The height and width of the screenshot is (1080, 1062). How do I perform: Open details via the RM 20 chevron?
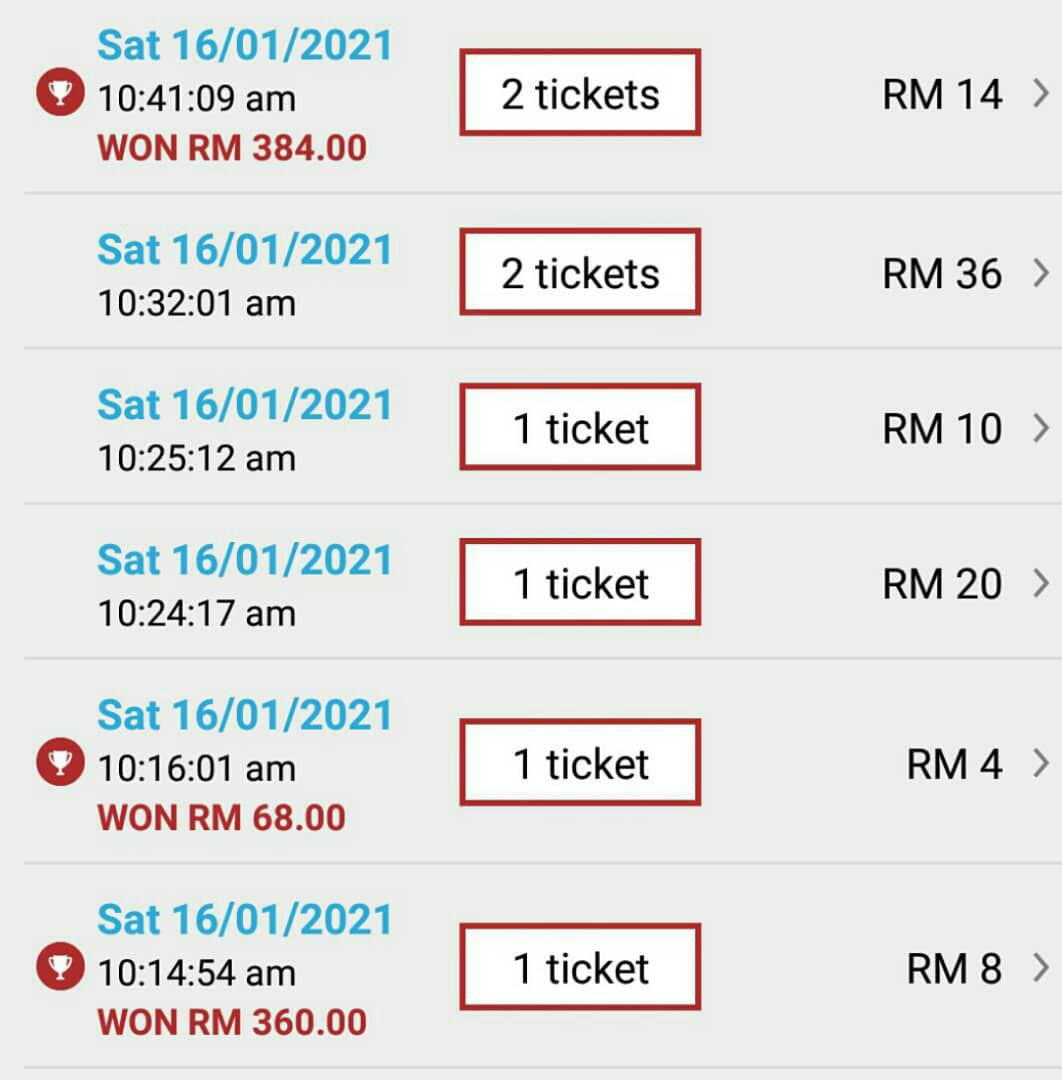[x=1041, y=583]
